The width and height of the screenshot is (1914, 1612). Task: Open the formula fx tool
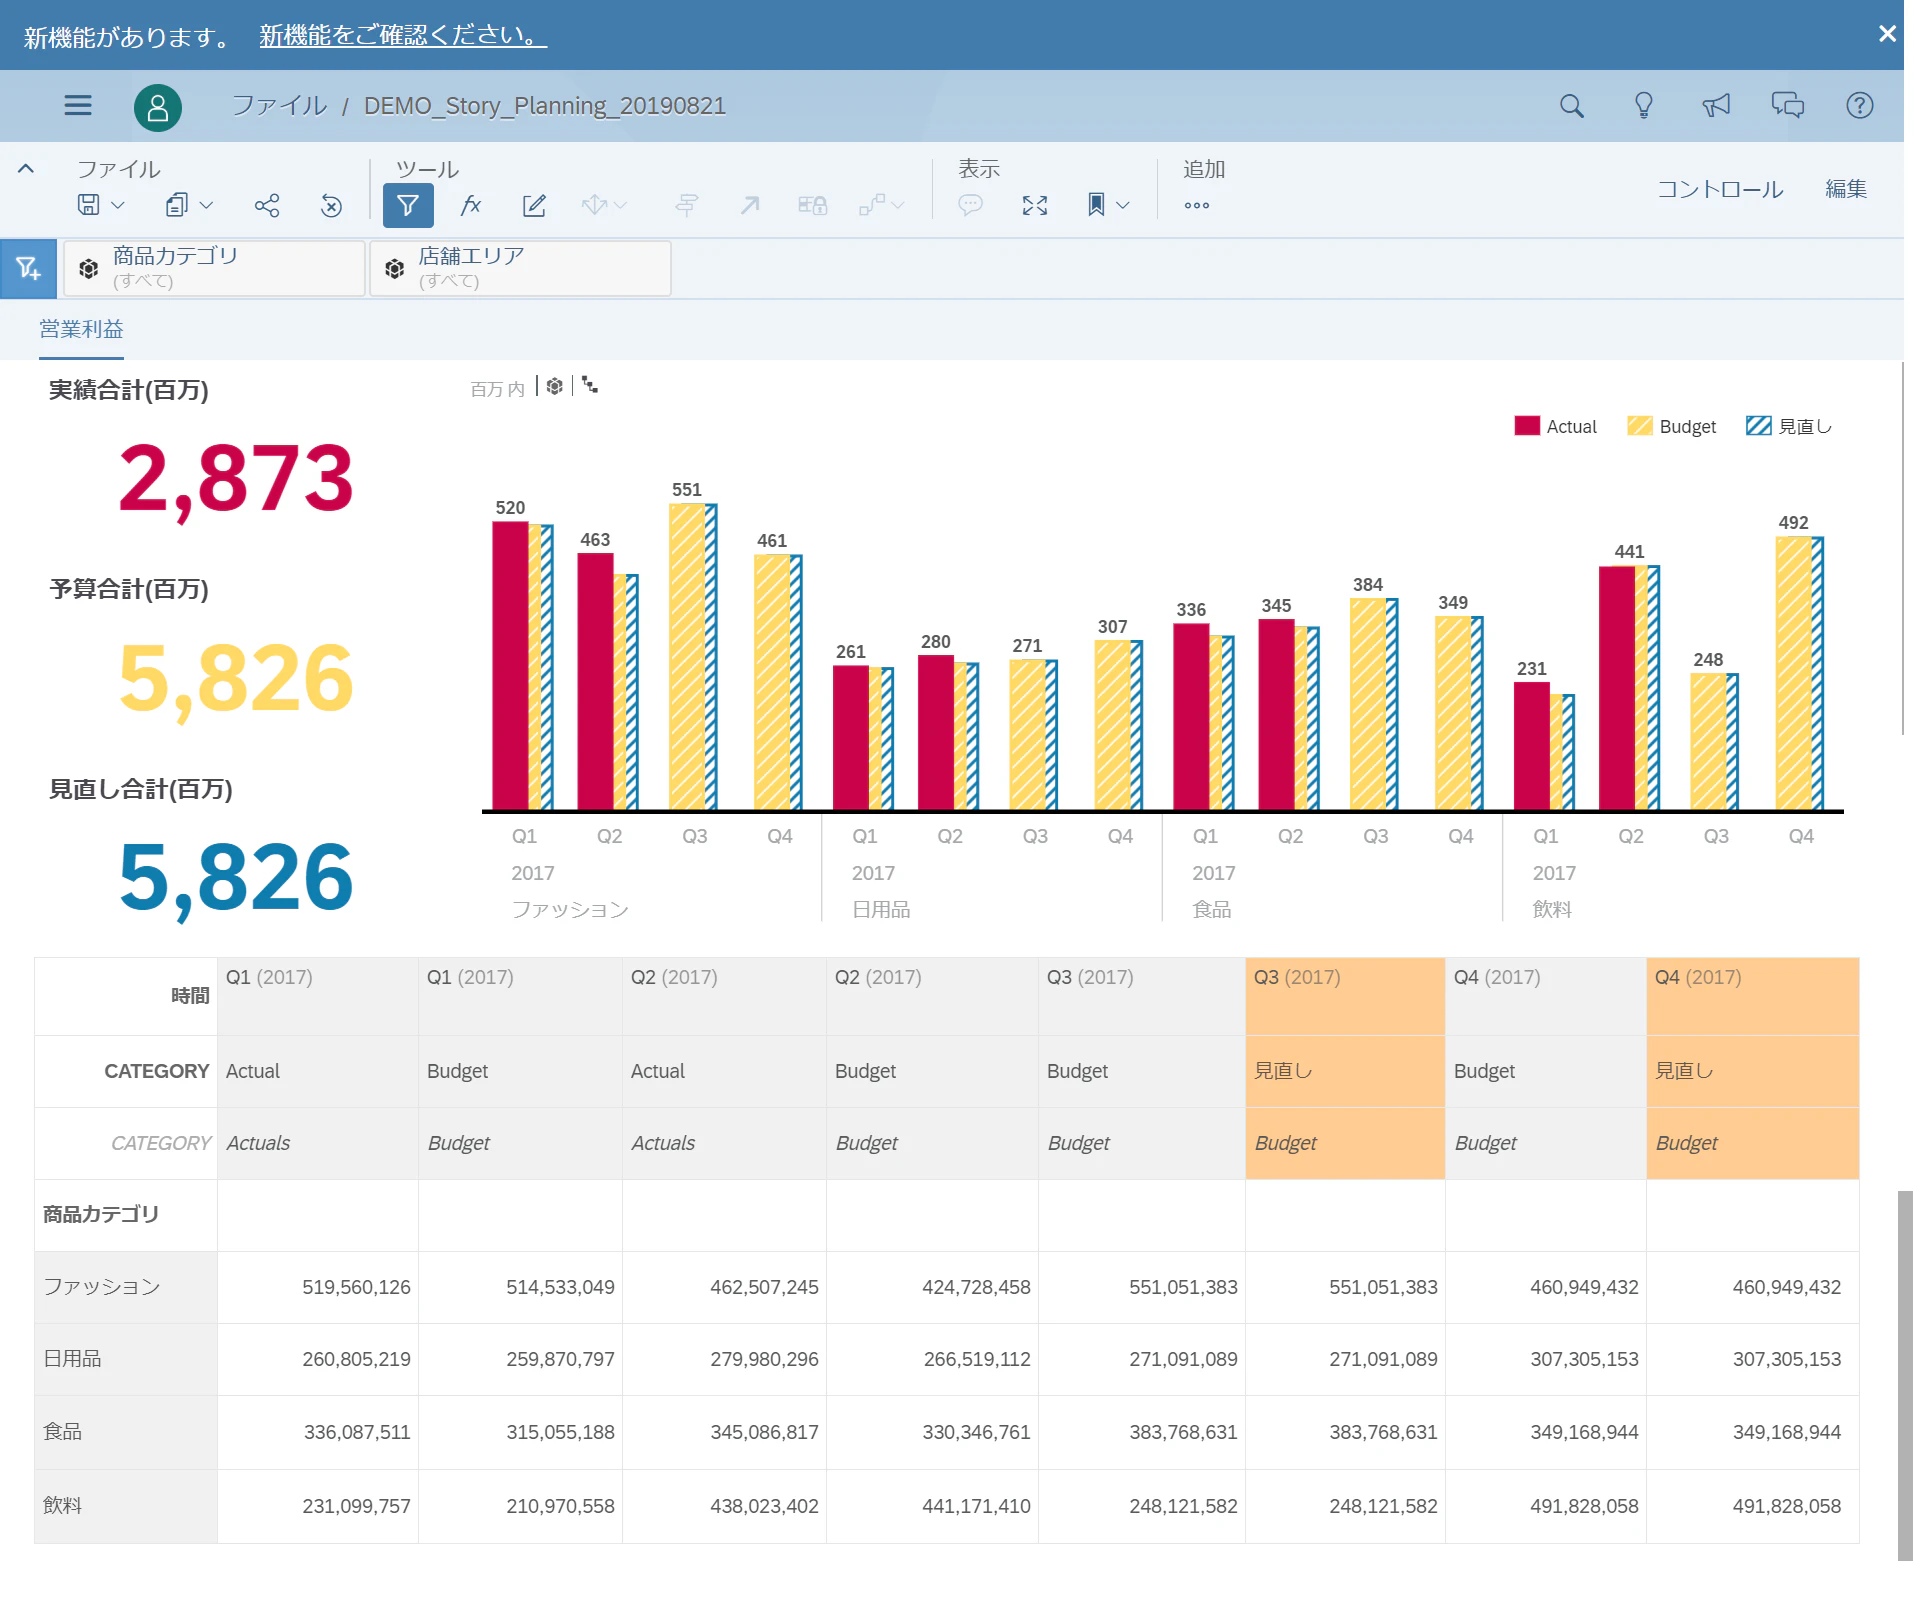point(471,205)
